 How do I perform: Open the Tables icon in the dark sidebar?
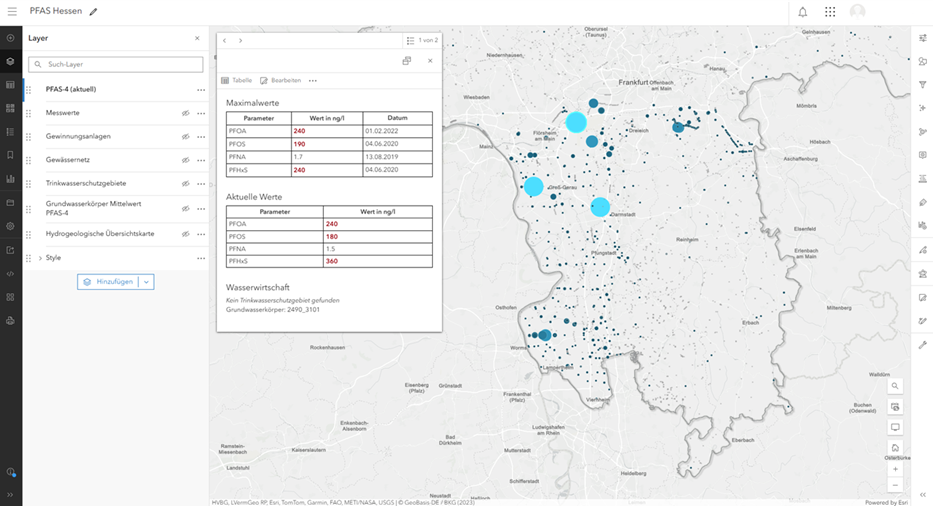click(10, 85)
